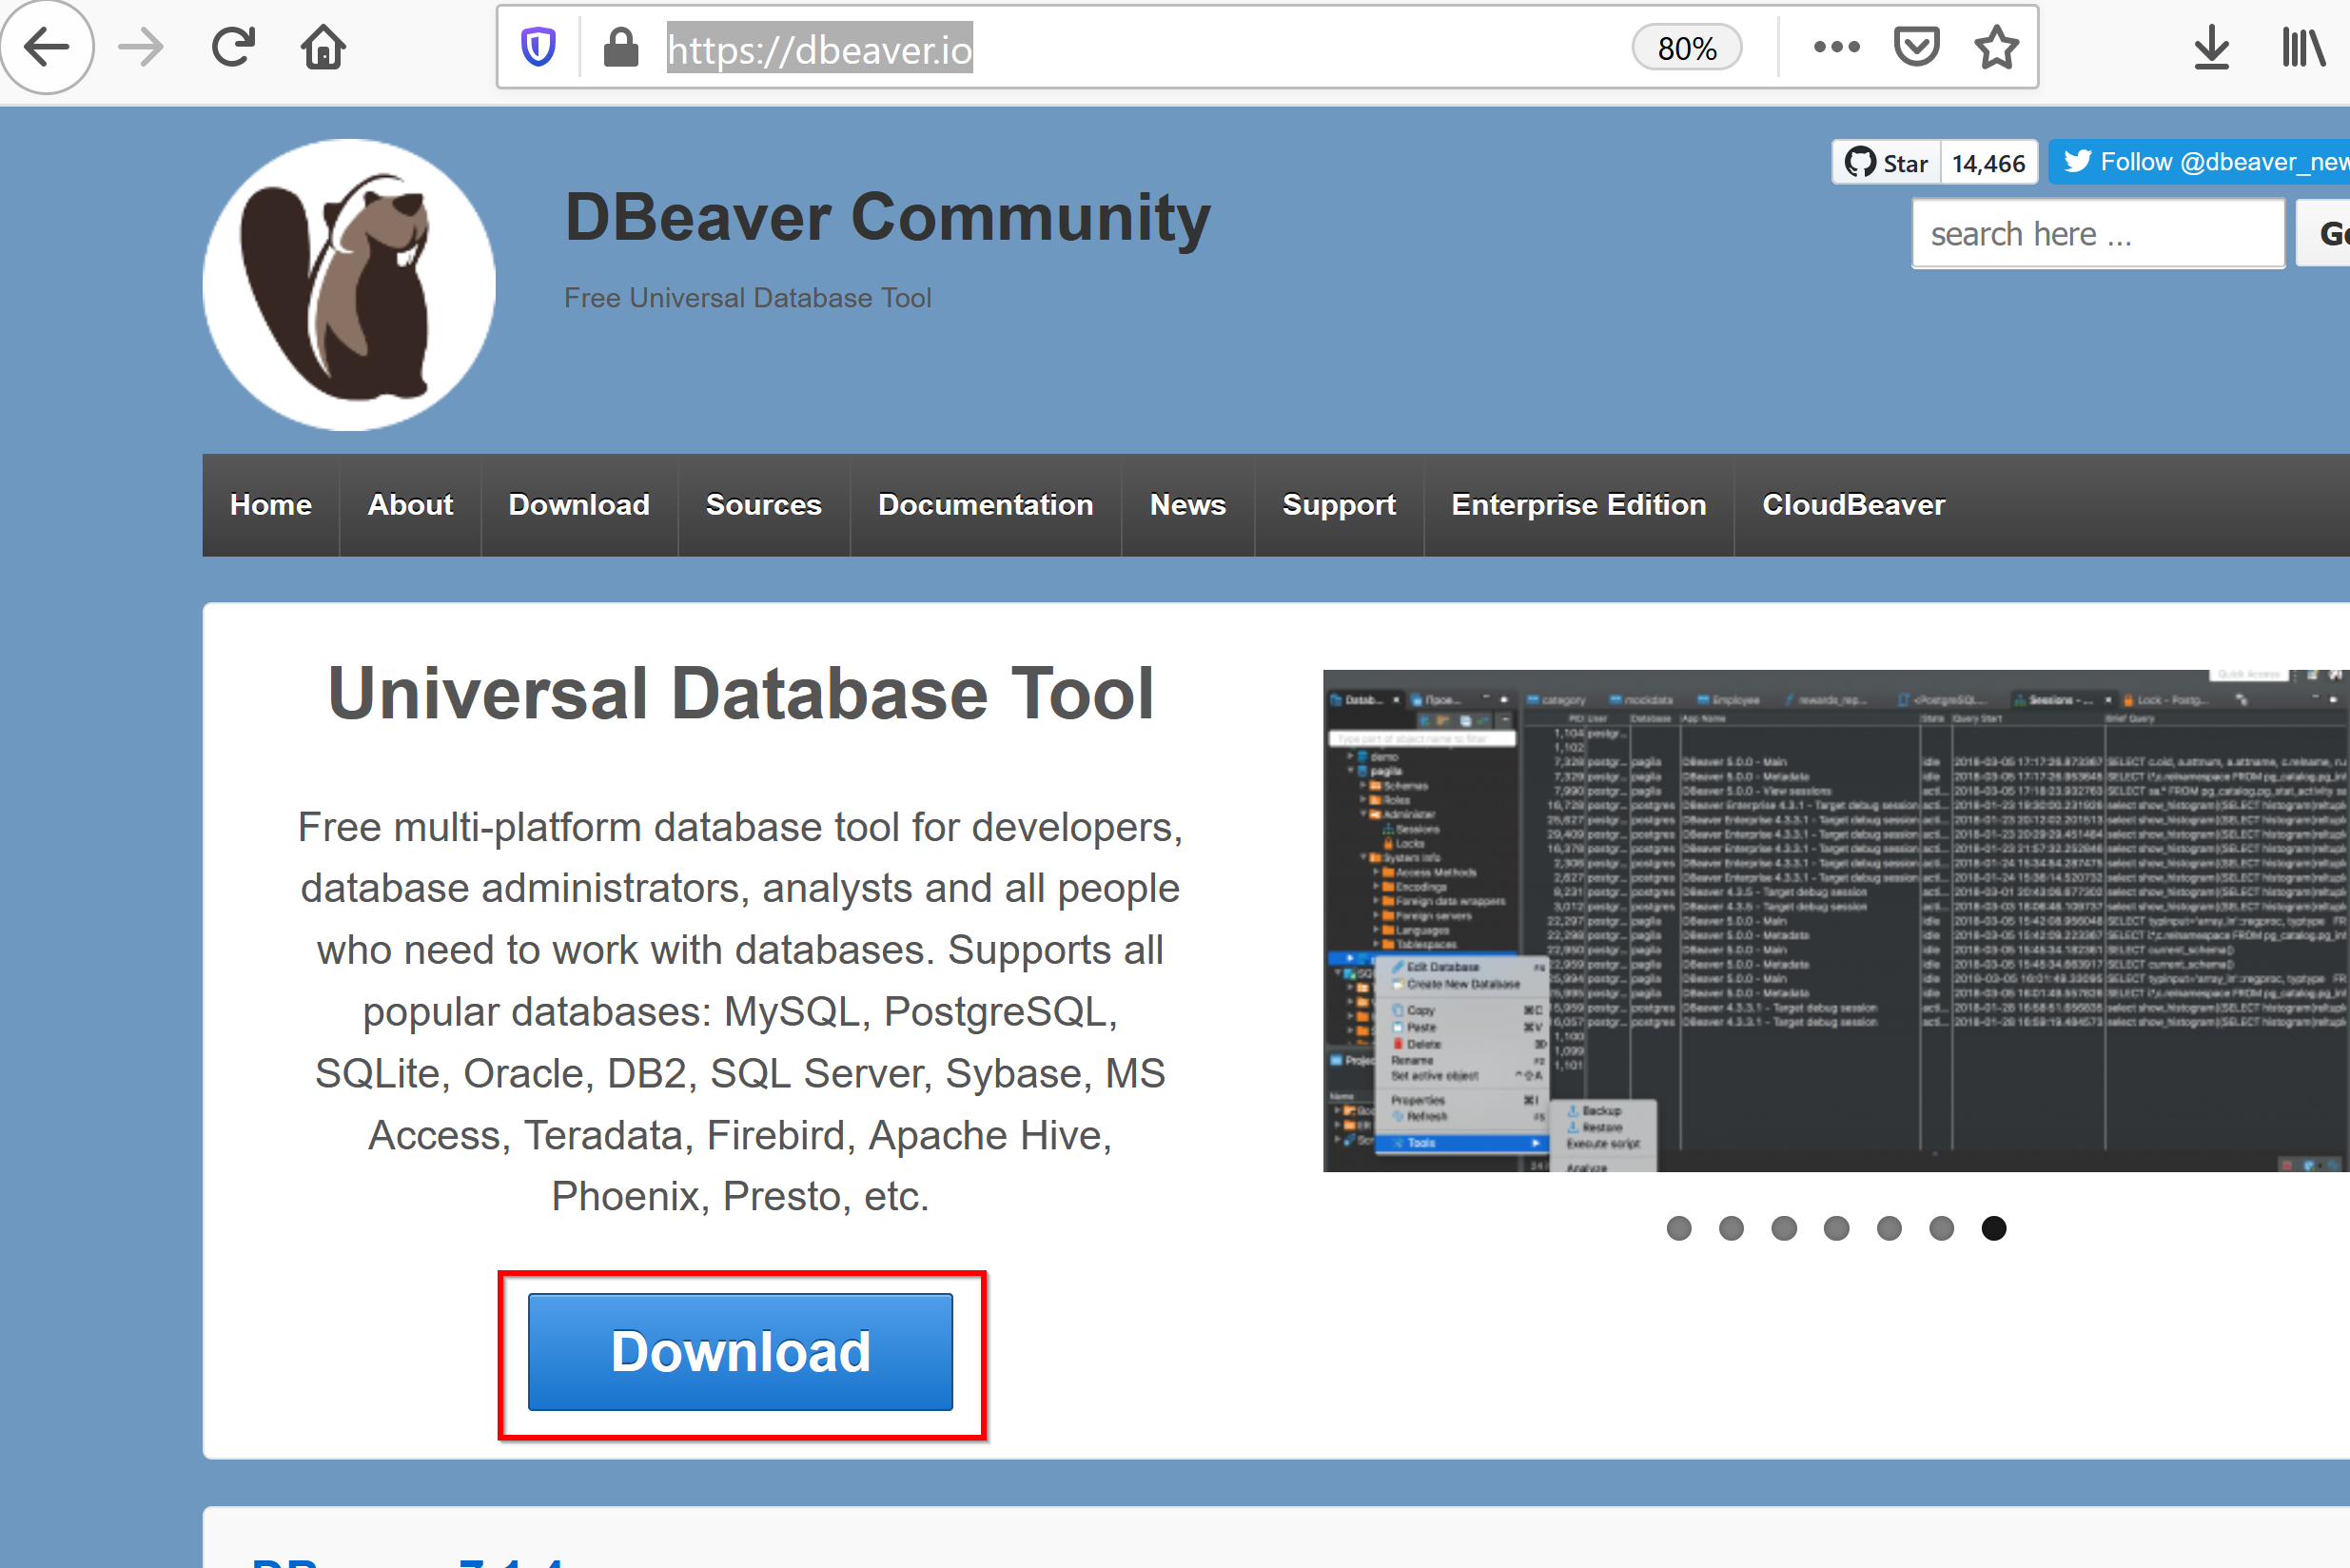Image resolution: width=2350 pixels, height=1568 pixels.
Task: Open the Download item in navigation bar
Action: click(x=579, y=505)
